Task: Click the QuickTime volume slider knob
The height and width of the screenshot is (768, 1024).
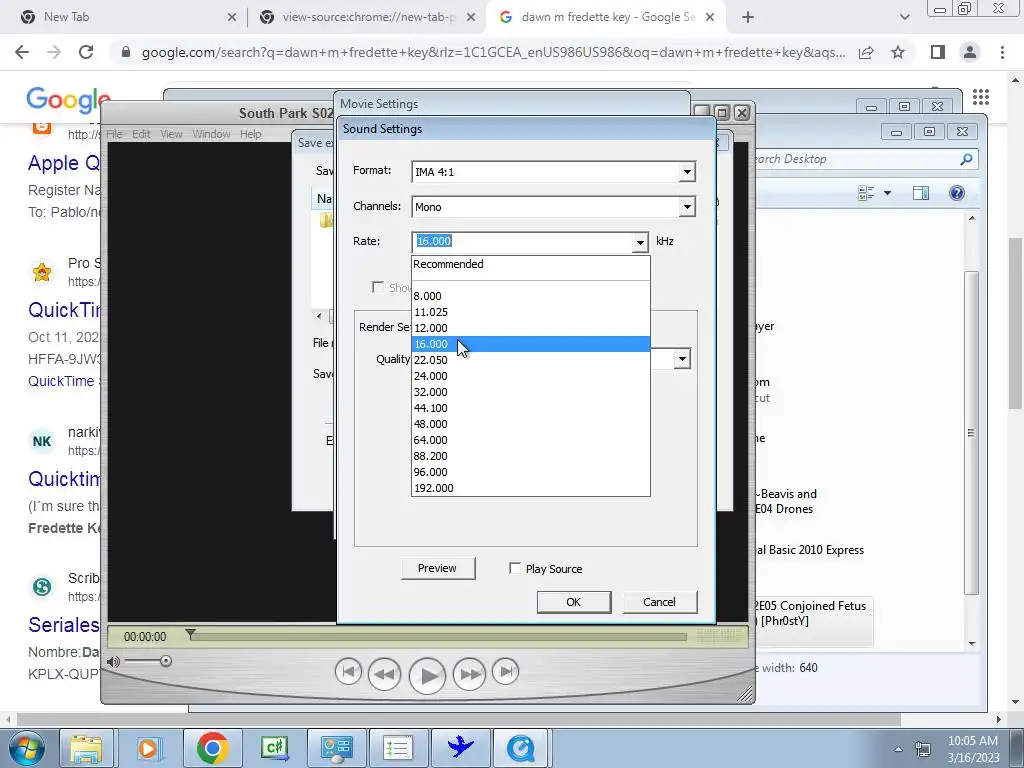Action: [x=166, y=661]
